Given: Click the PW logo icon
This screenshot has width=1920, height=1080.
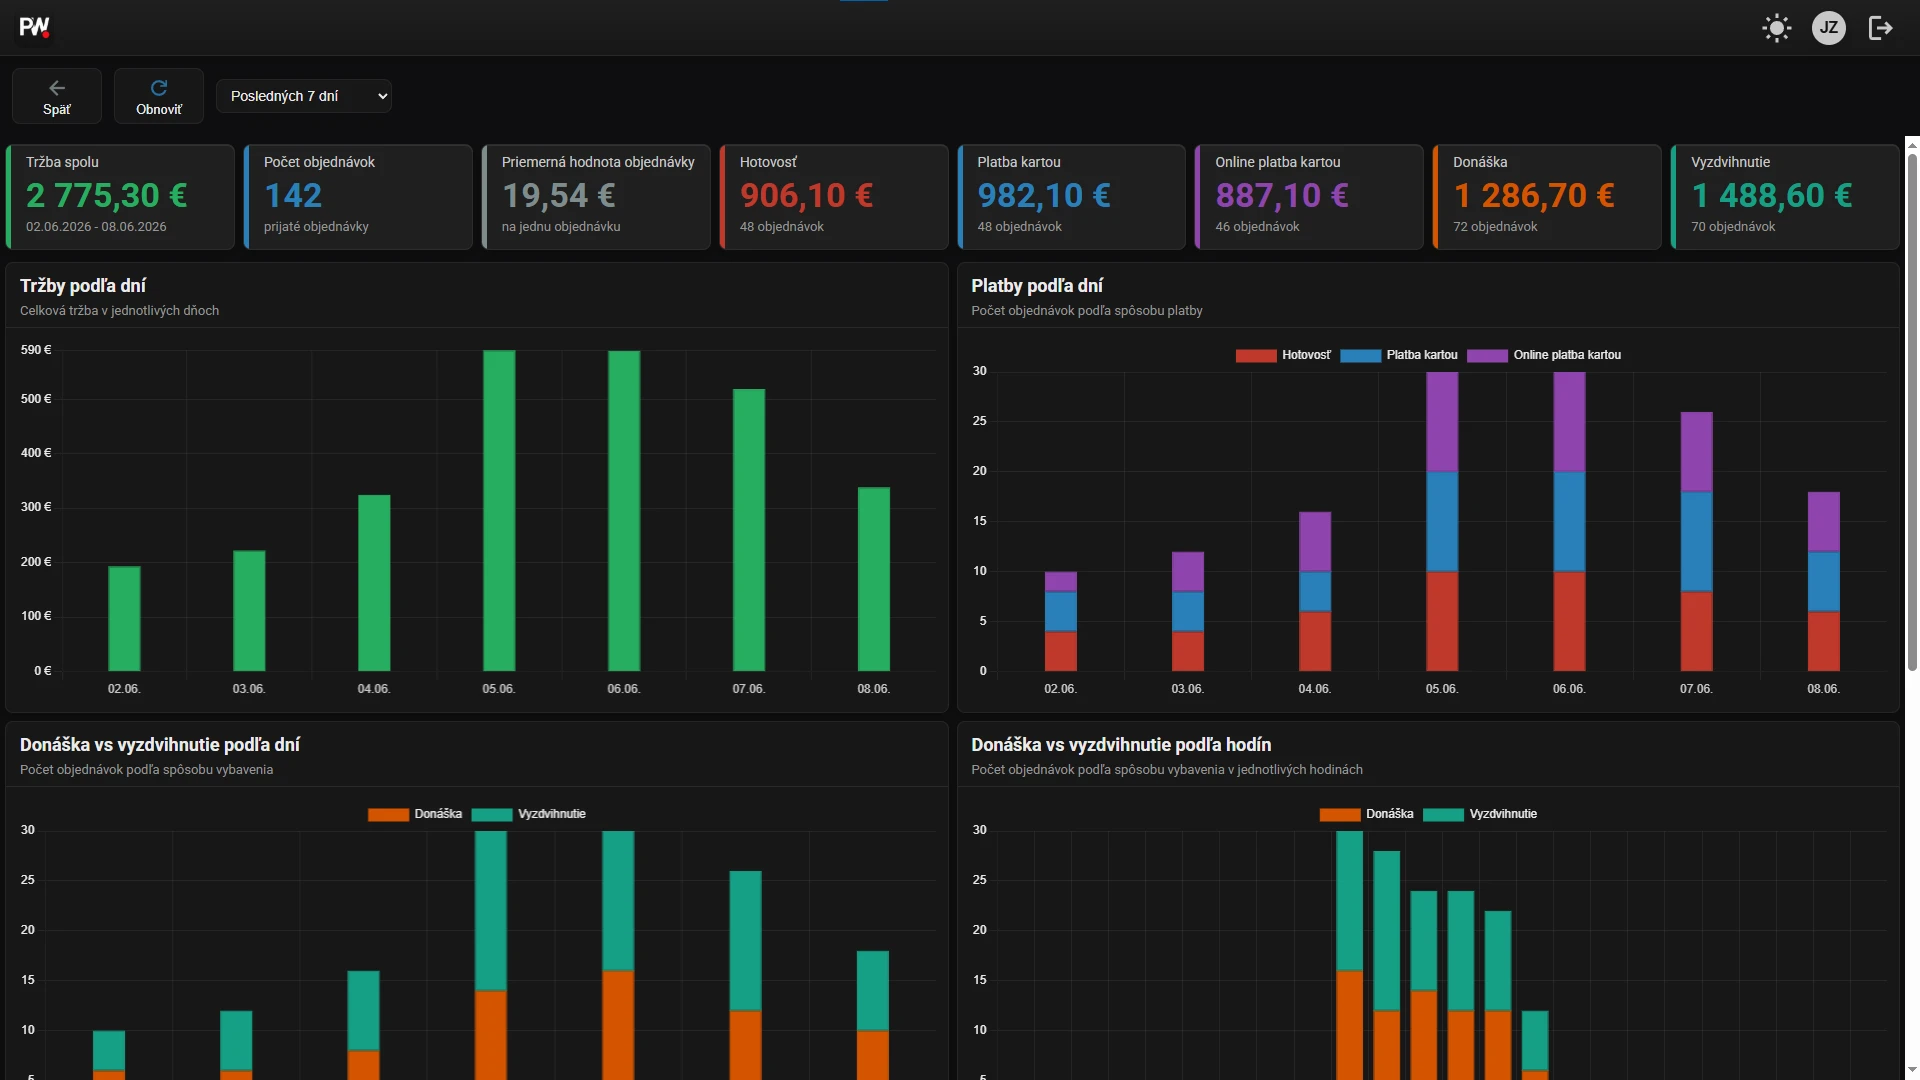Looking at the screenshot, I should pos(35,27).
